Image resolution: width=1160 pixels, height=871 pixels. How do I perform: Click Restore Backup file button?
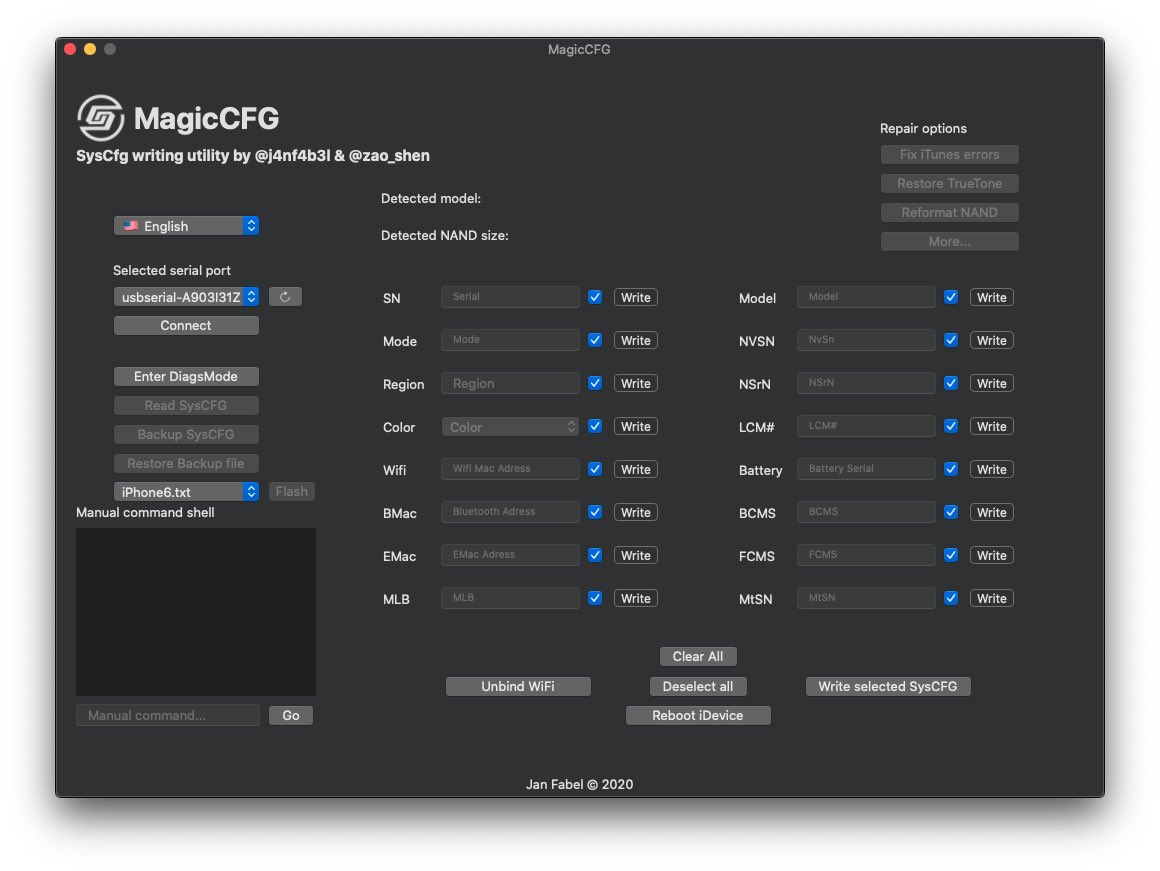click(186, 463)
